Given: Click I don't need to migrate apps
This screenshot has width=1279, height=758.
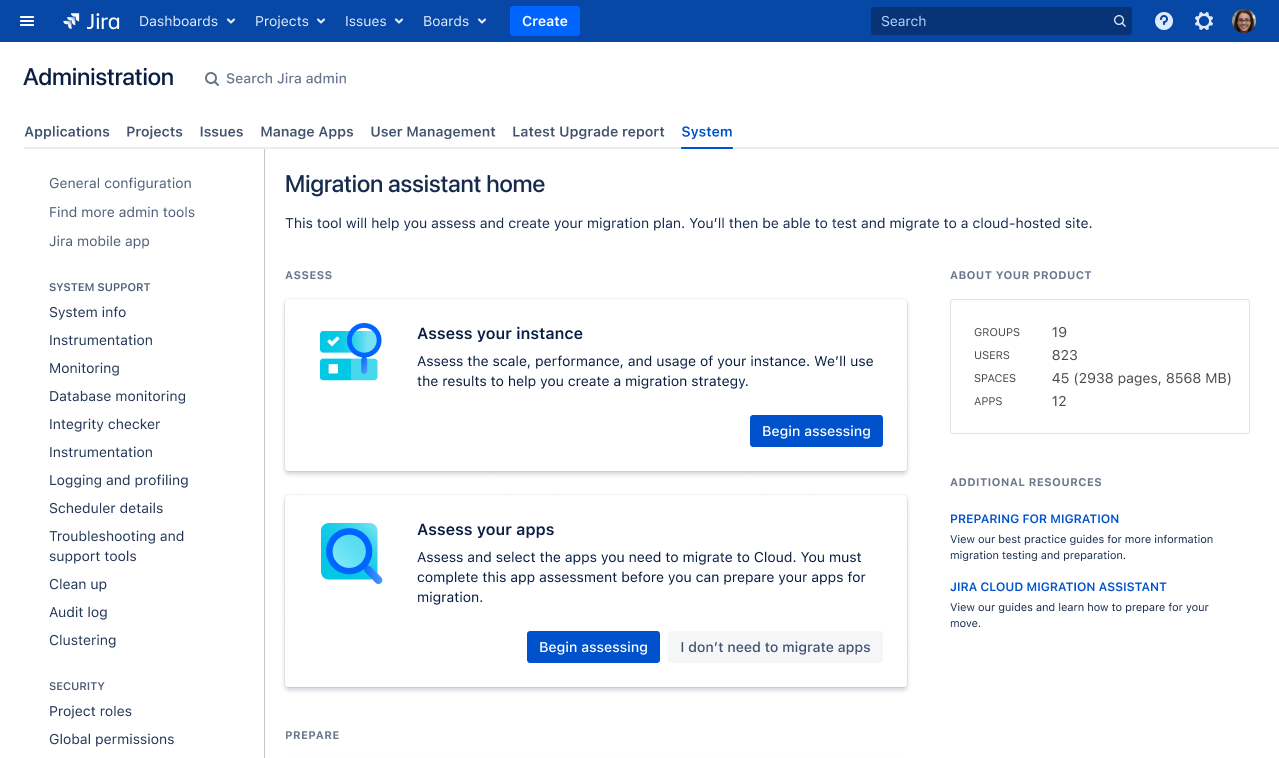Looking at the screenshot, I should pos(775,647).
